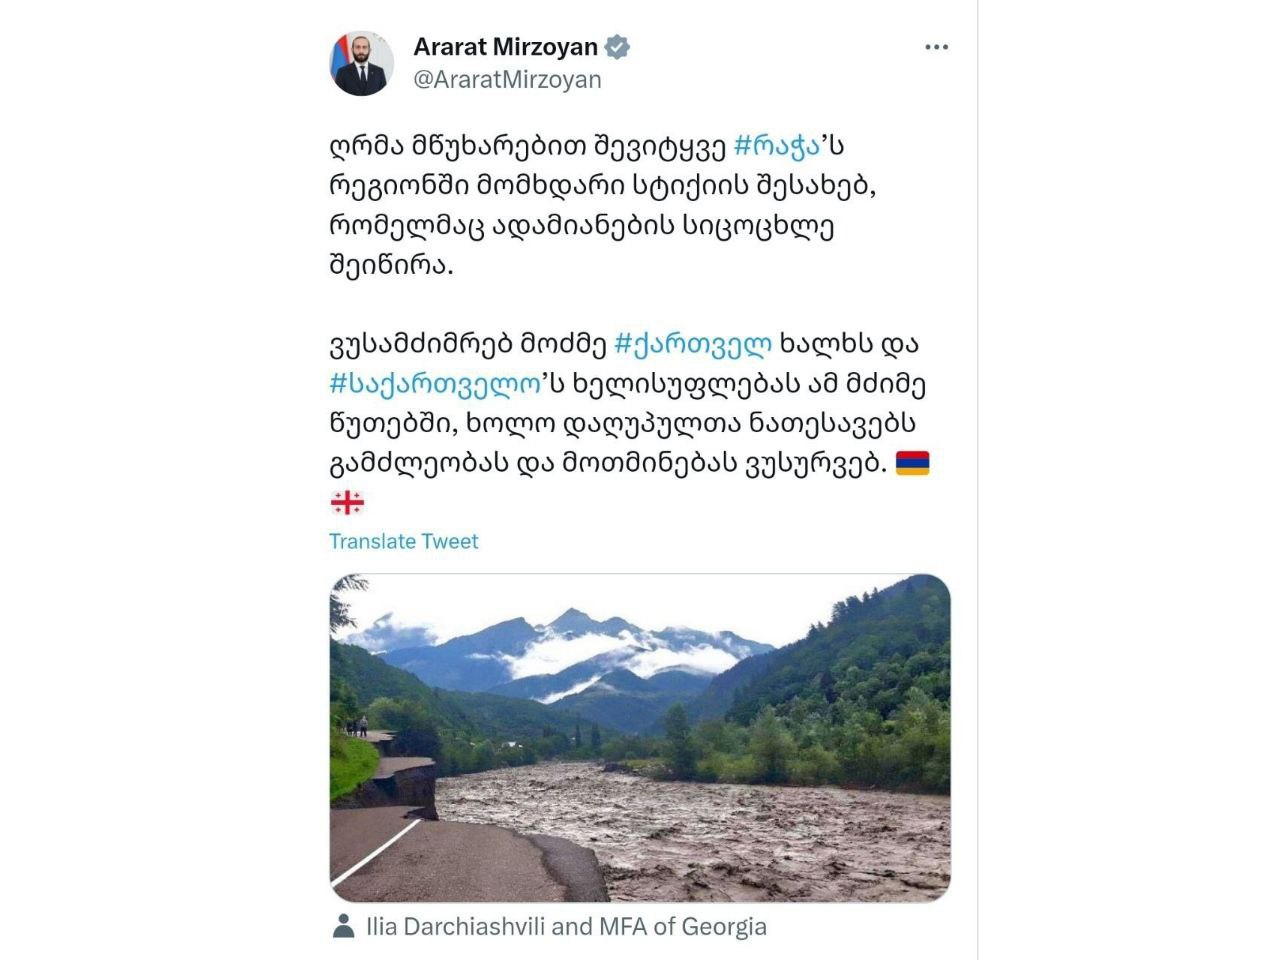This screenshot has width=1280, height=960.
Task: Open Ararat Mirzoyan's profile picture
Action: 362,63
